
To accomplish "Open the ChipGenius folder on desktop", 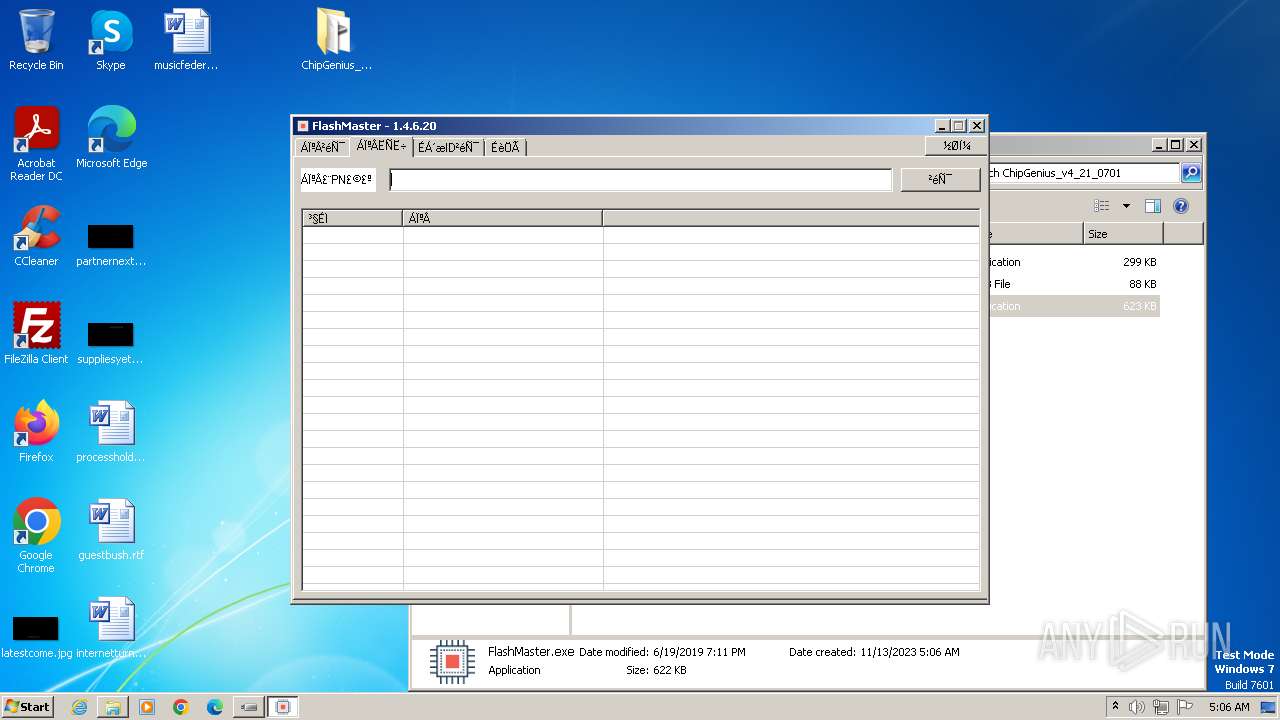I will point(336,40).
